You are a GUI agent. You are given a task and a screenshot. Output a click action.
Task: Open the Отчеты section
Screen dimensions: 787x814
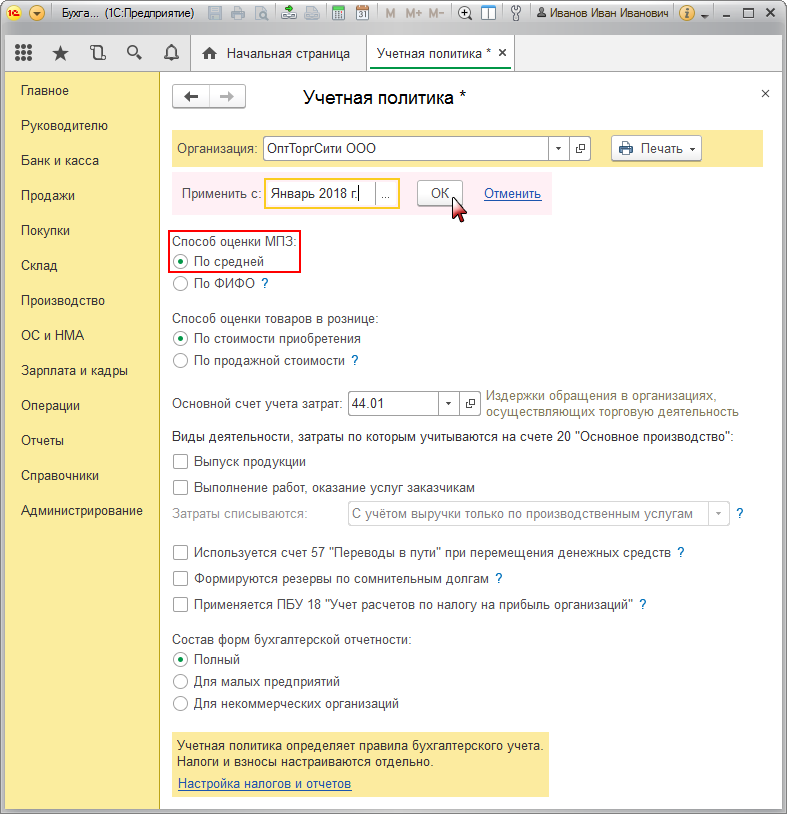(42, 440)
